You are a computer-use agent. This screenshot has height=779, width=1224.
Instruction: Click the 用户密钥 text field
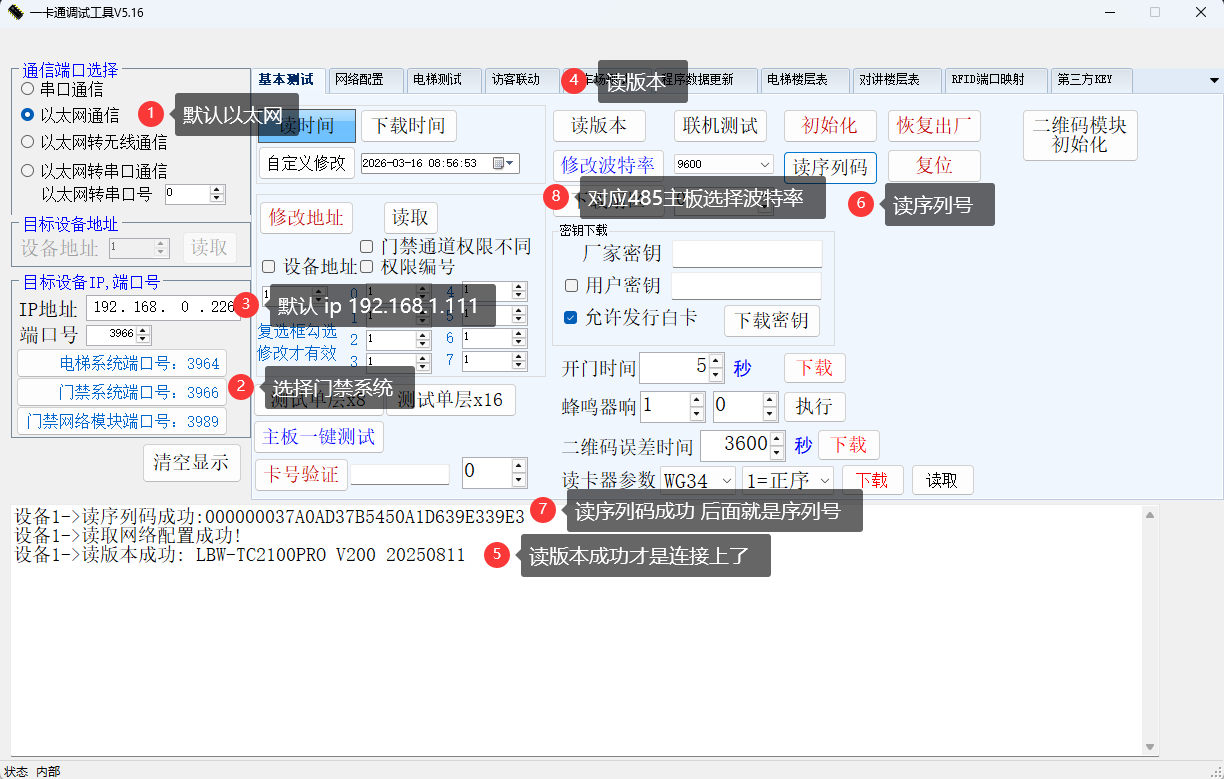746,286
